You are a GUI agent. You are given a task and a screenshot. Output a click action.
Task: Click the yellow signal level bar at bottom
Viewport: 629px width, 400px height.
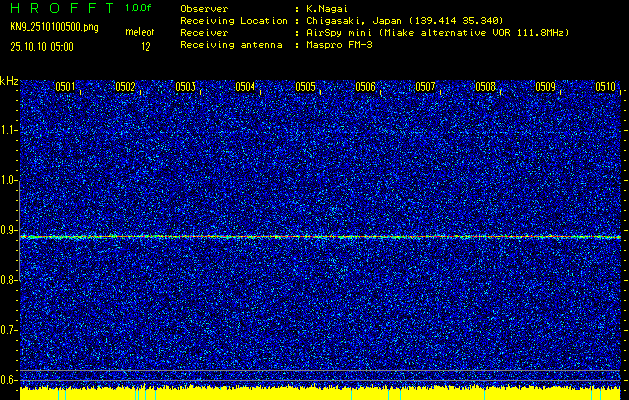click(320, 393)
